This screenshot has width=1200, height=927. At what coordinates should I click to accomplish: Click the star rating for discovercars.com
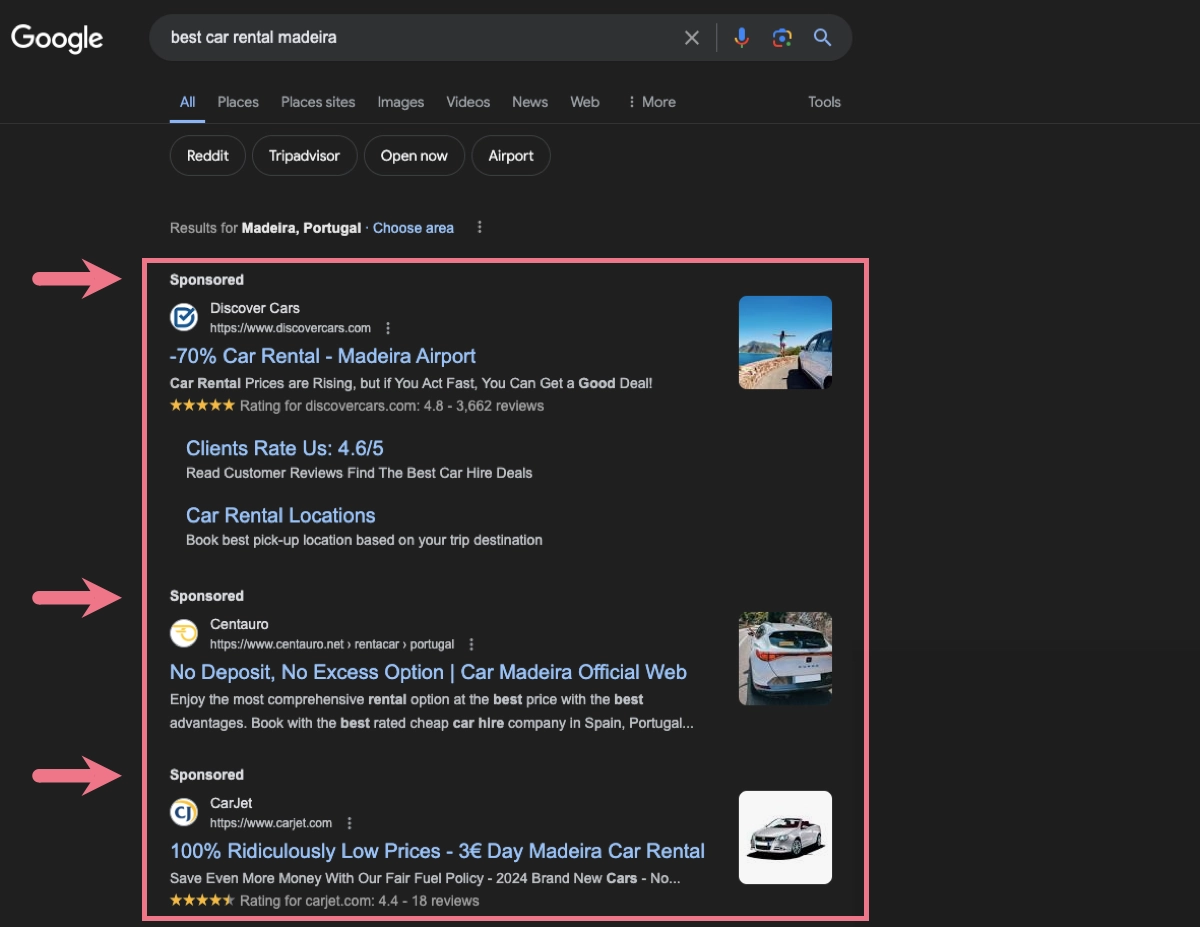pyautogui.click(x=202, y=405)
